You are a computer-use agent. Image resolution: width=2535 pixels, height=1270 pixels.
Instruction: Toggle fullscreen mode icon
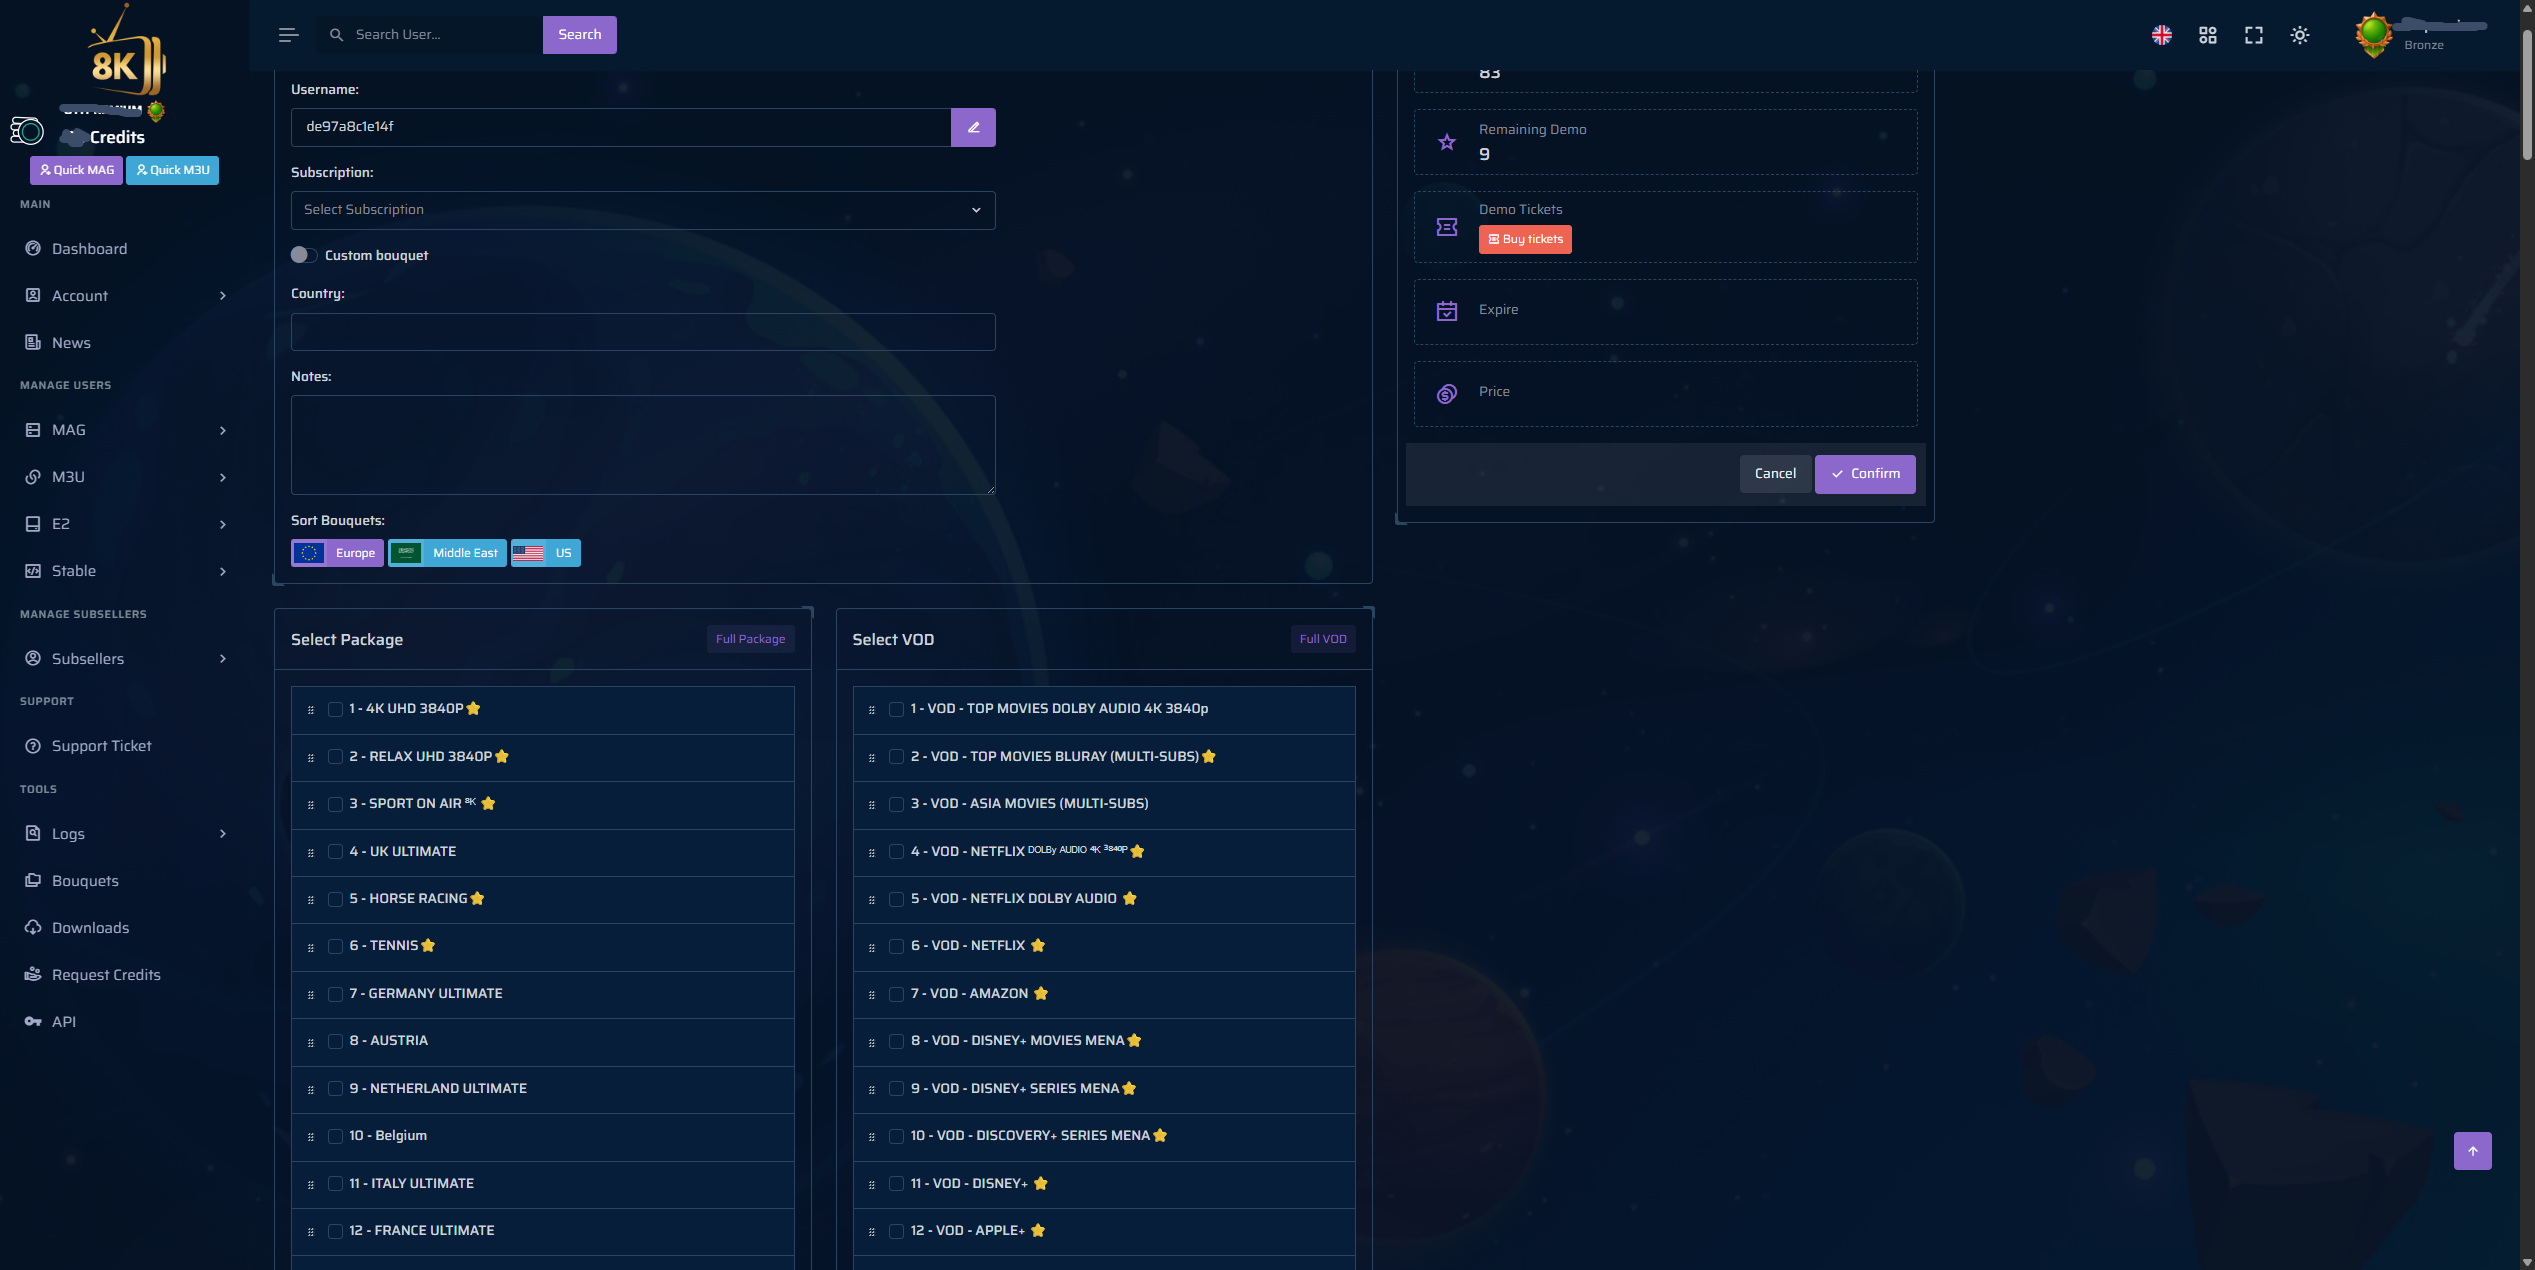(x=2253, y=35)
